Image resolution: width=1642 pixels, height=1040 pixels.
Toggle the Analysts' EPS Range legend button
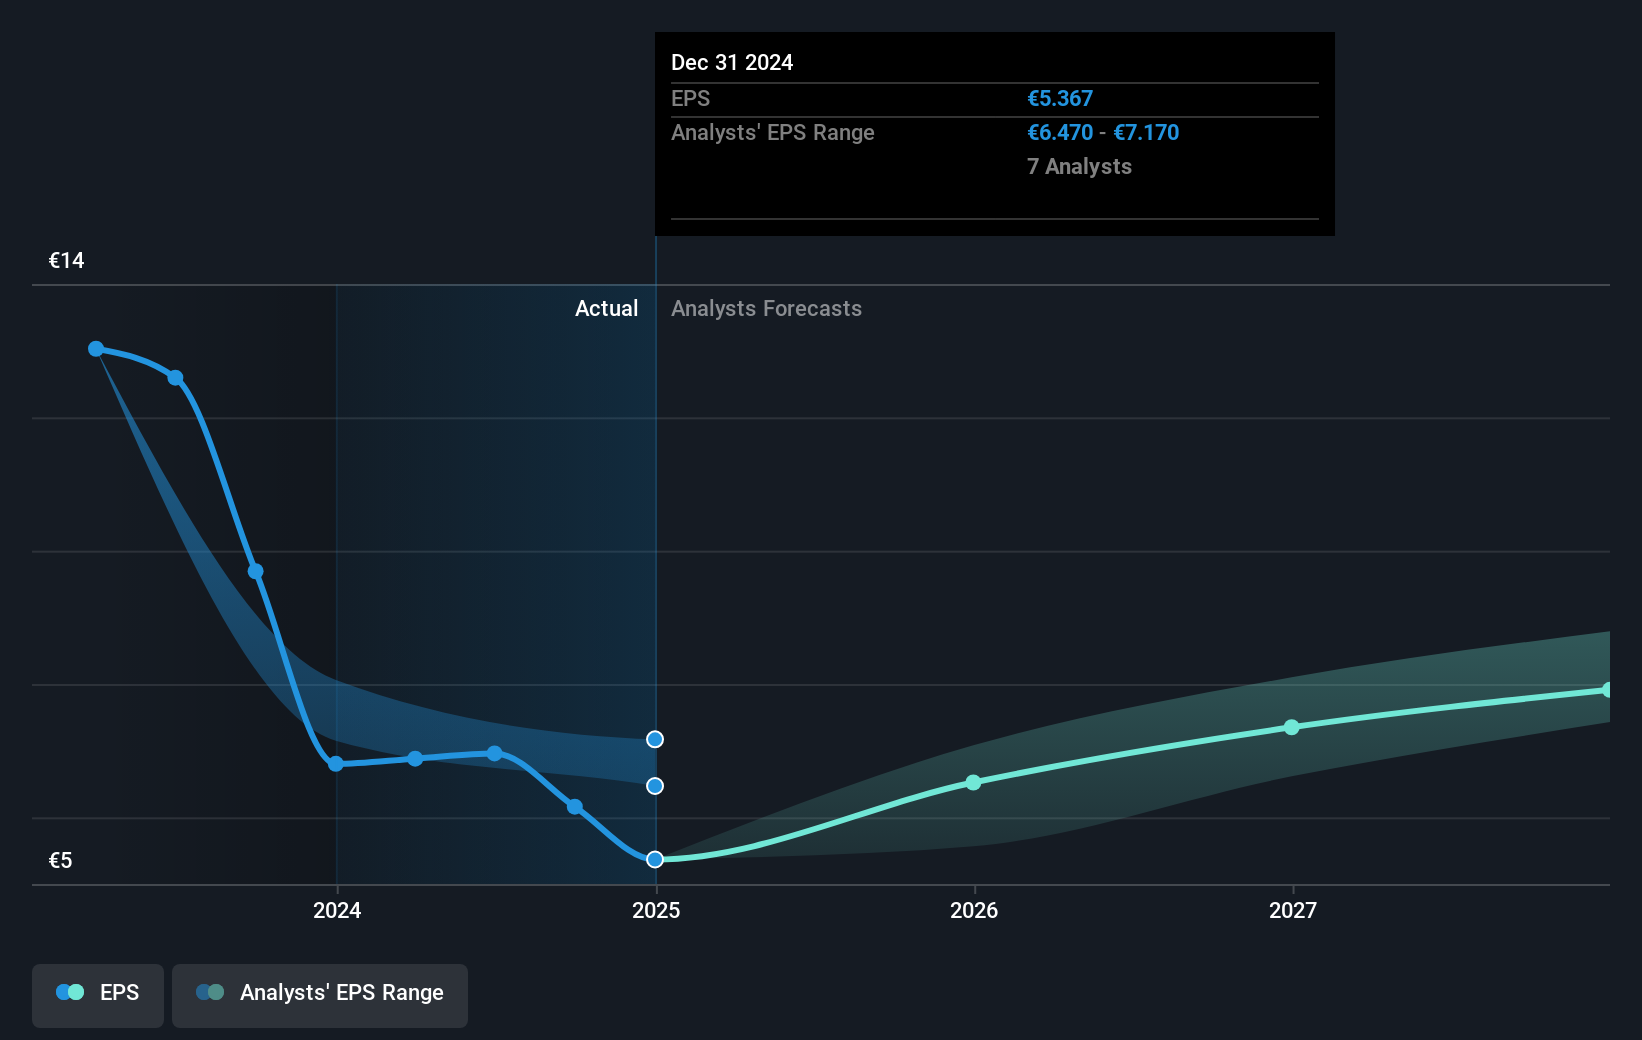pyautogui.click(x=320, y=995)
